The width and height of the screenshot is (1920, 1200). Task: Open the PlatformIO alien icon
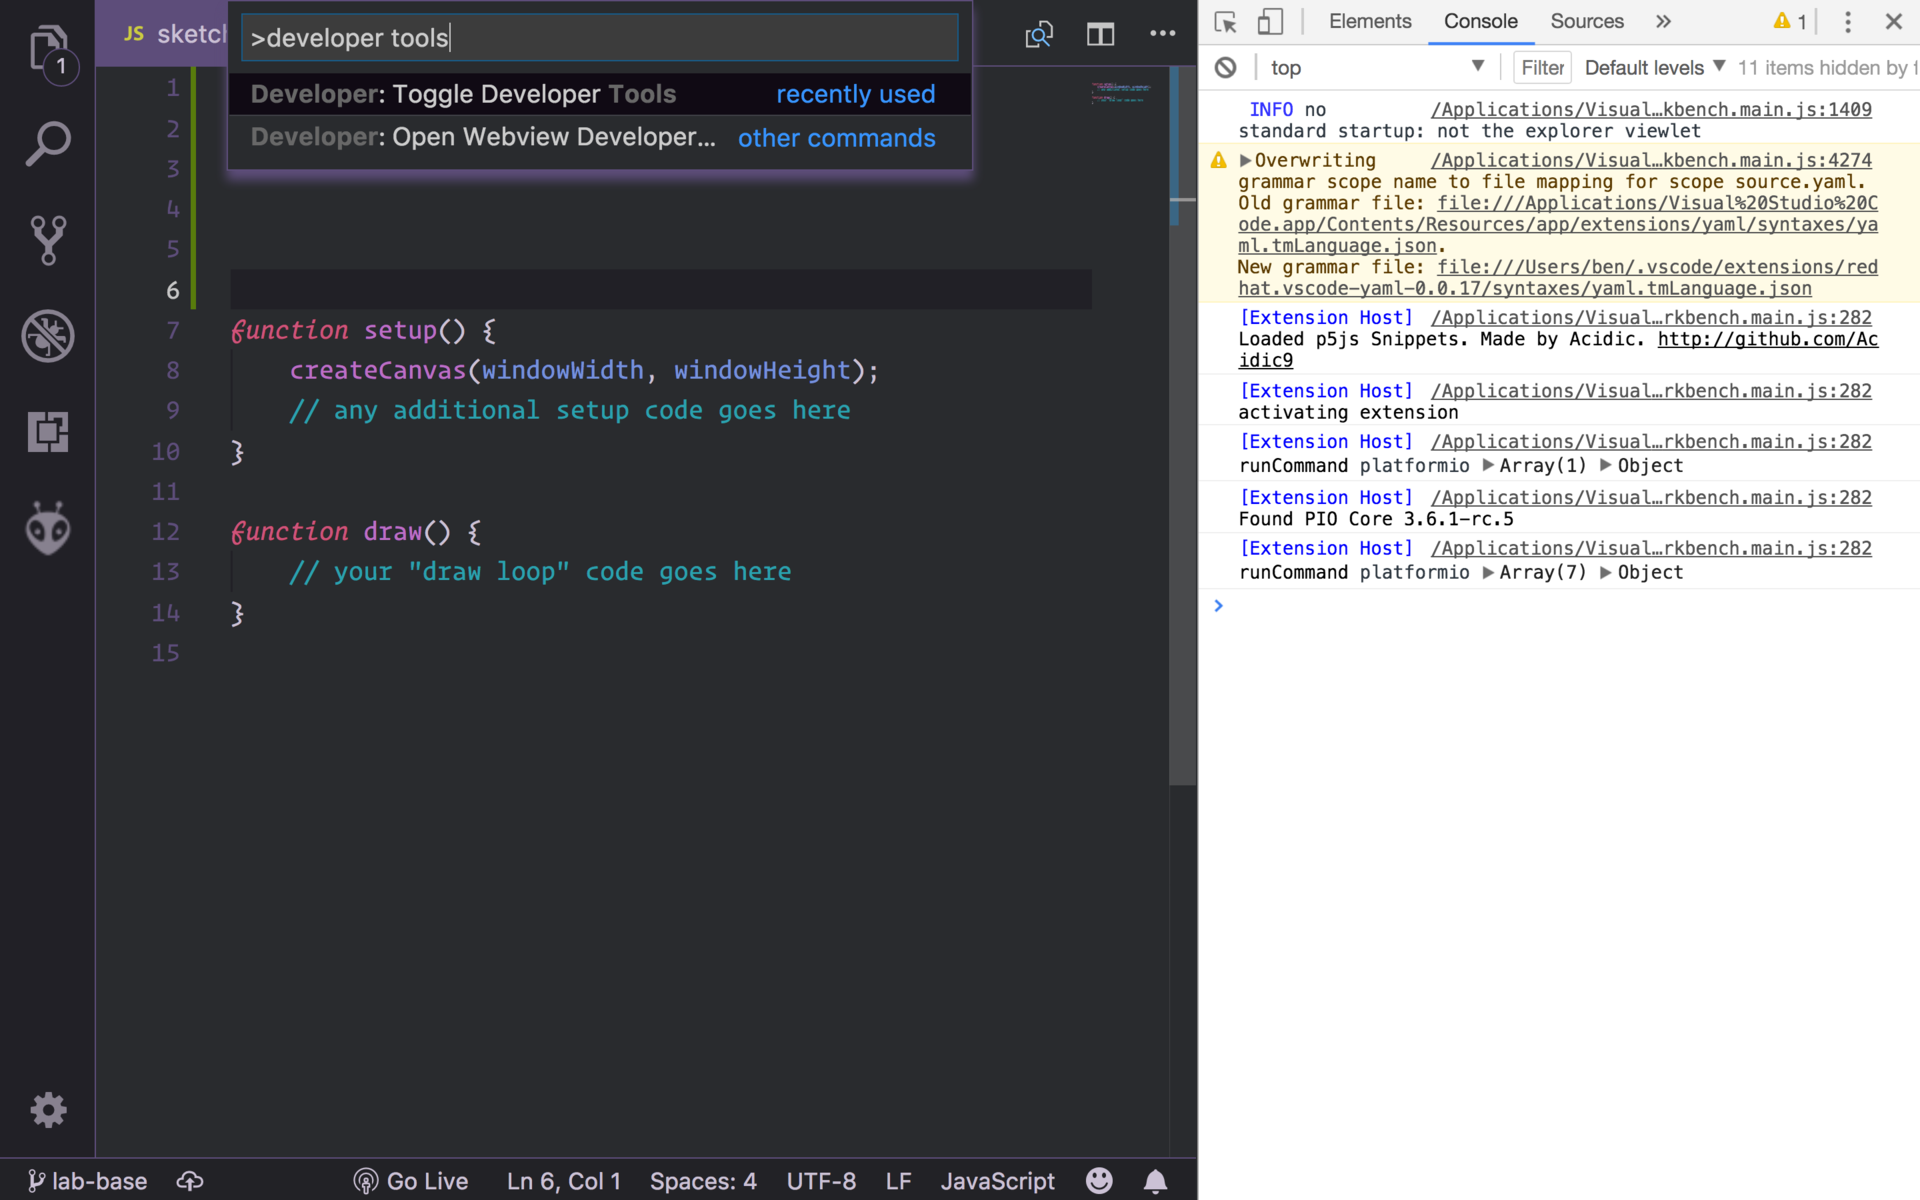coord(48,528)
